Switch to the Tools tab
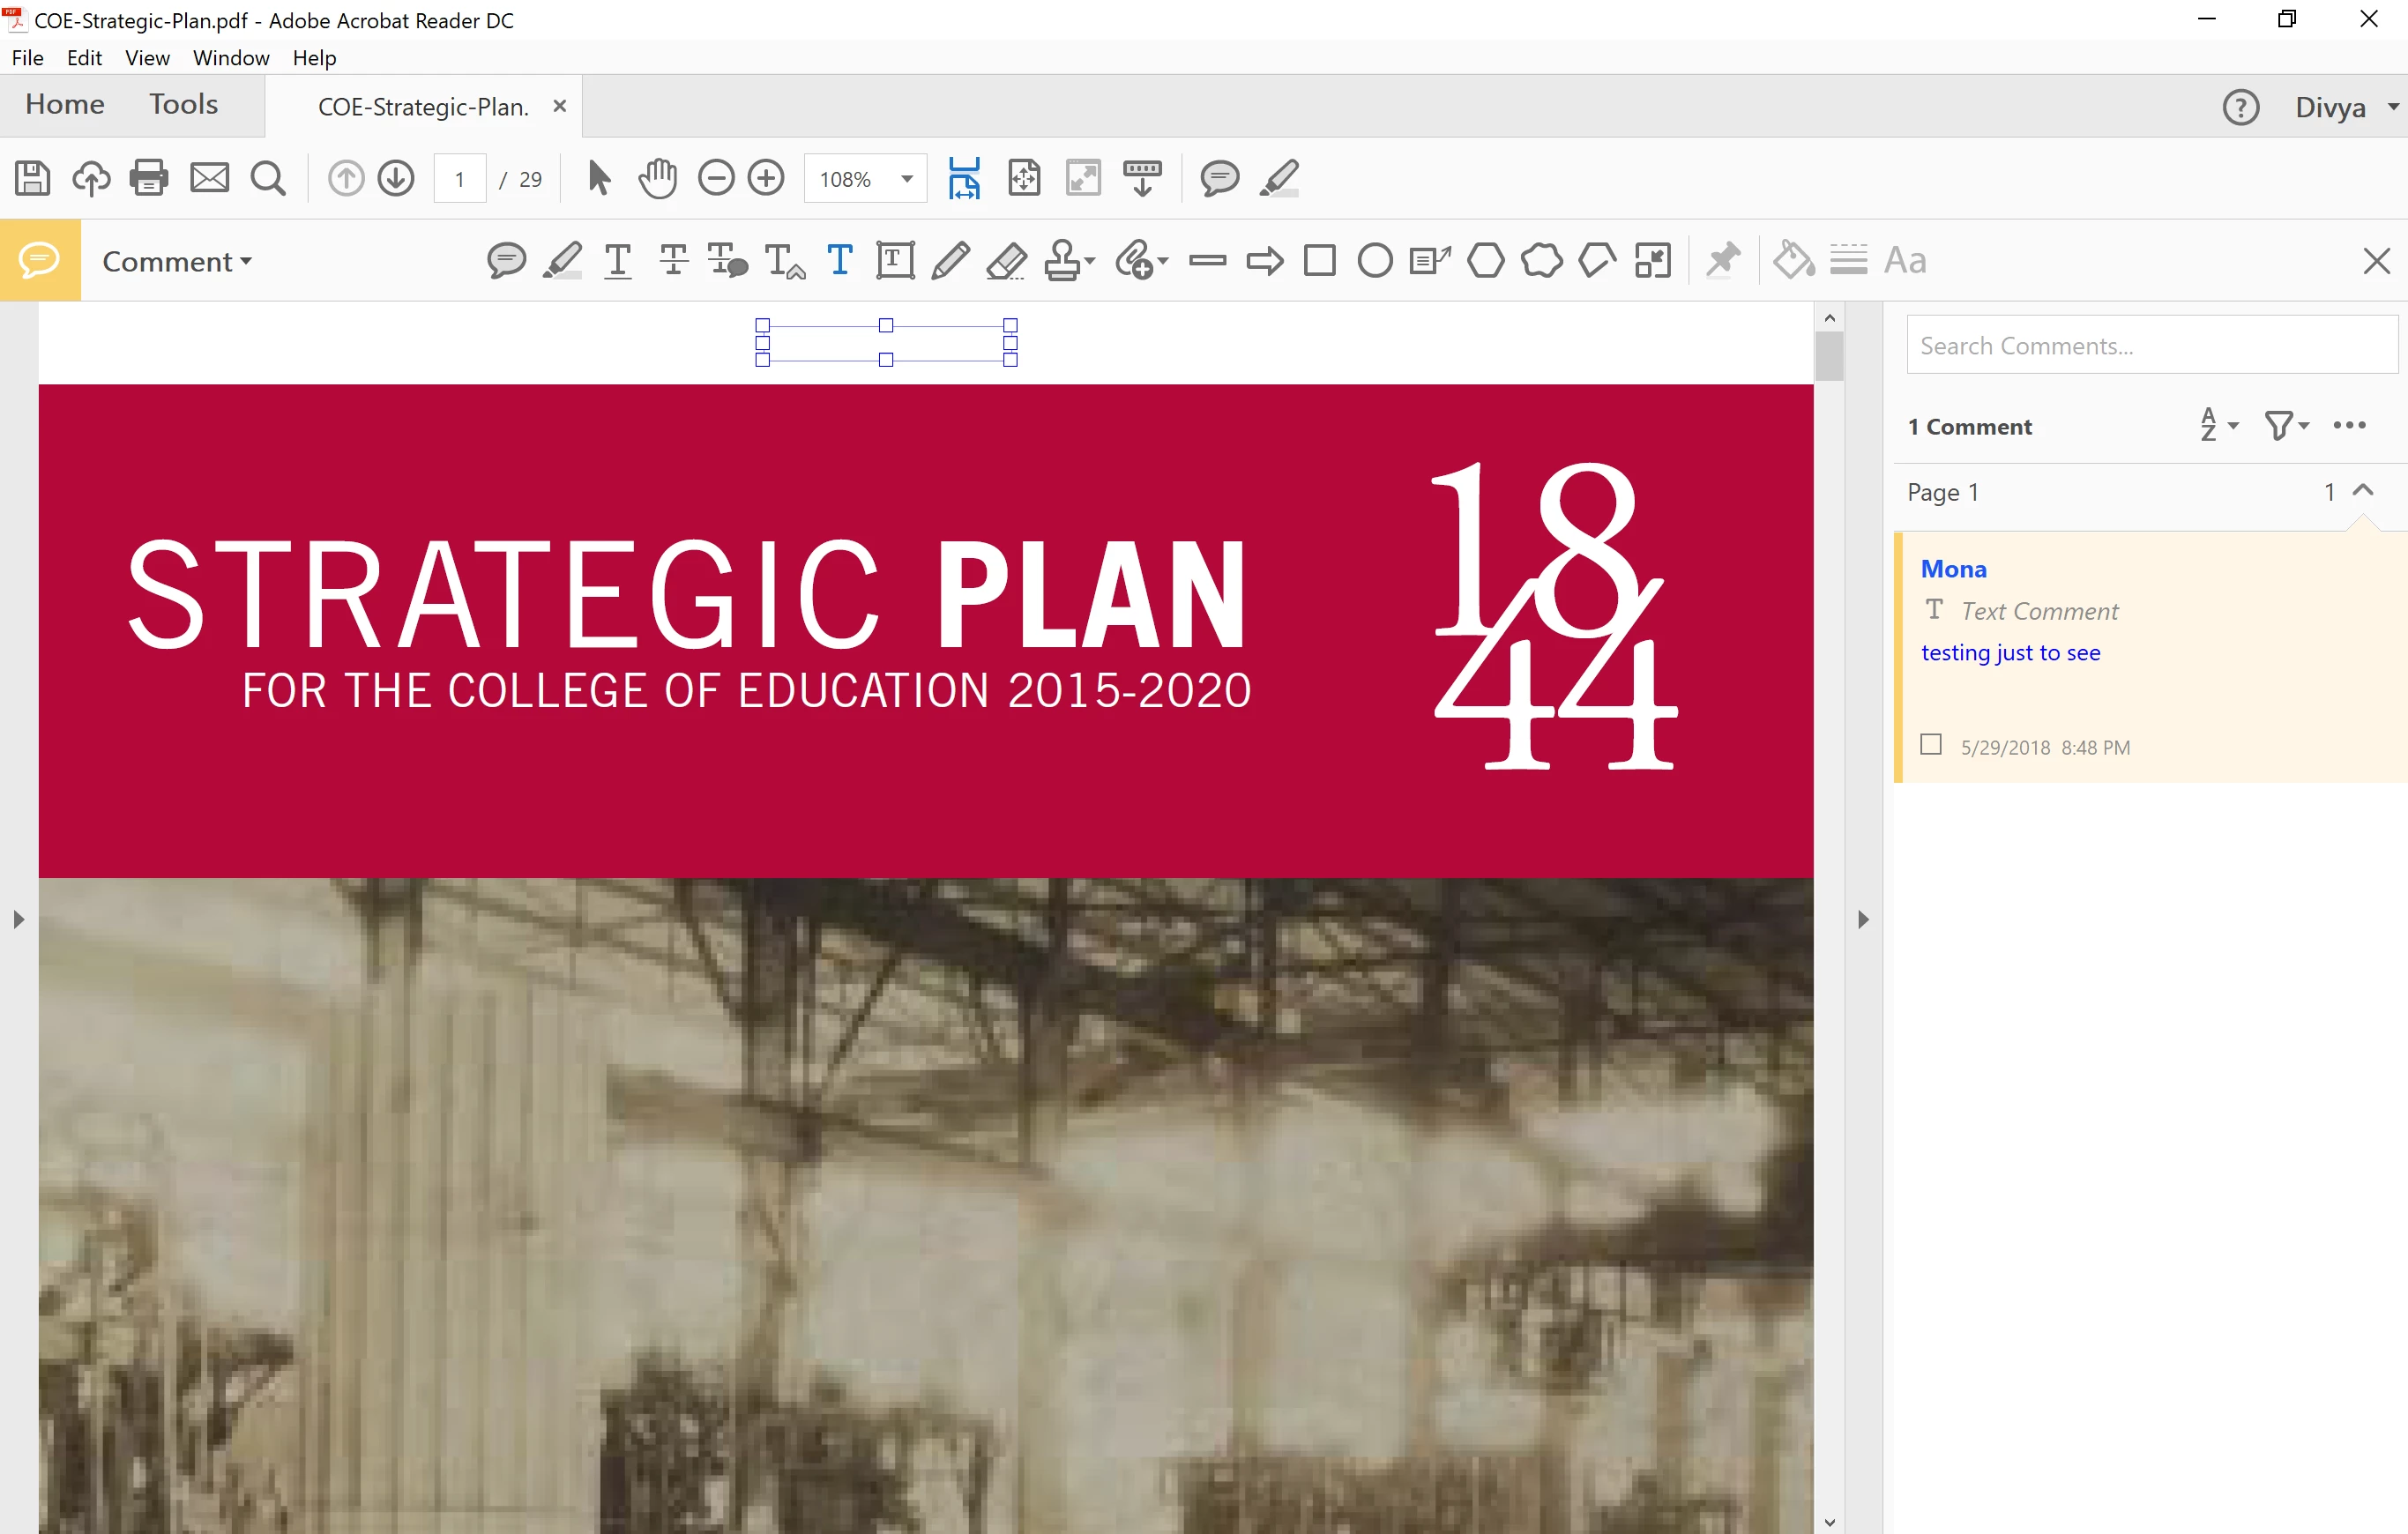The width and height of the screenshot is (2408, 1534). coord(183,104)
